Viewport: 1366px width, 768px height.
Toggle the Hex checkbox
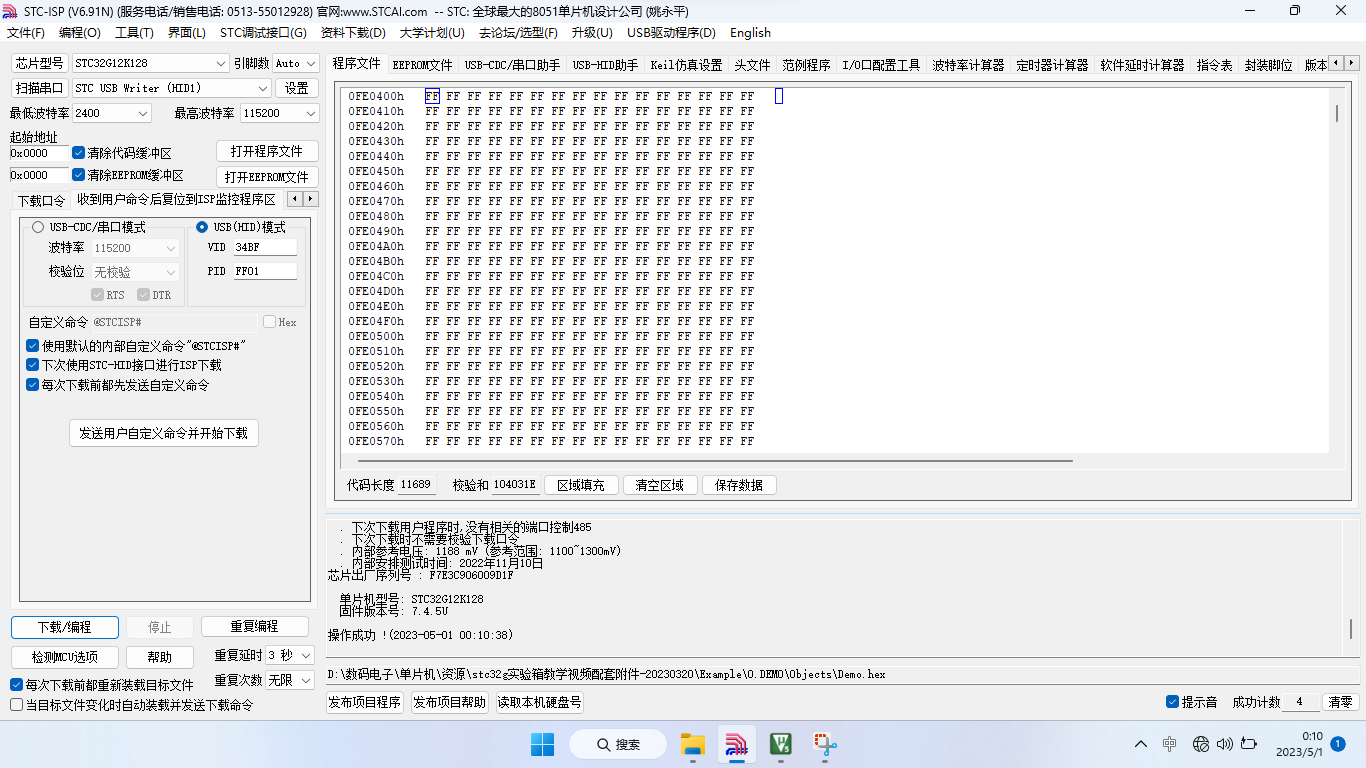pyautogui.click(x=269, y=322)
